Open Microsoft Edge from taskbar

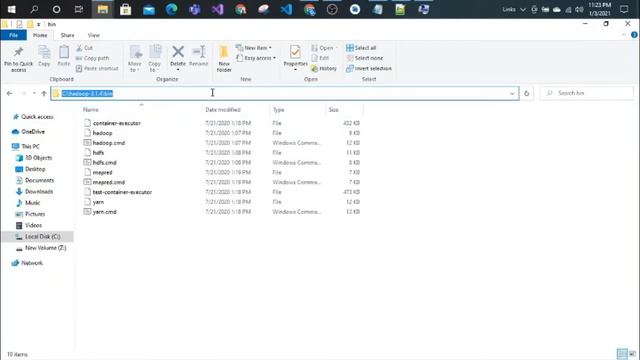point(171,9)
